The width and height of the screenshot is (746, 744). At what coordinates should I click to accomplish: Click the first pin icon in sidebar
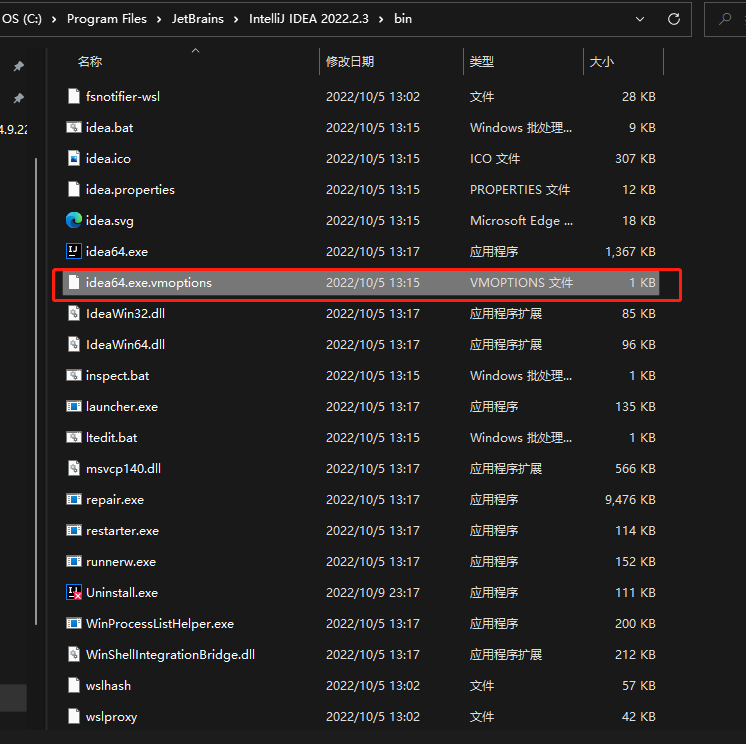(x=19, y=66)
